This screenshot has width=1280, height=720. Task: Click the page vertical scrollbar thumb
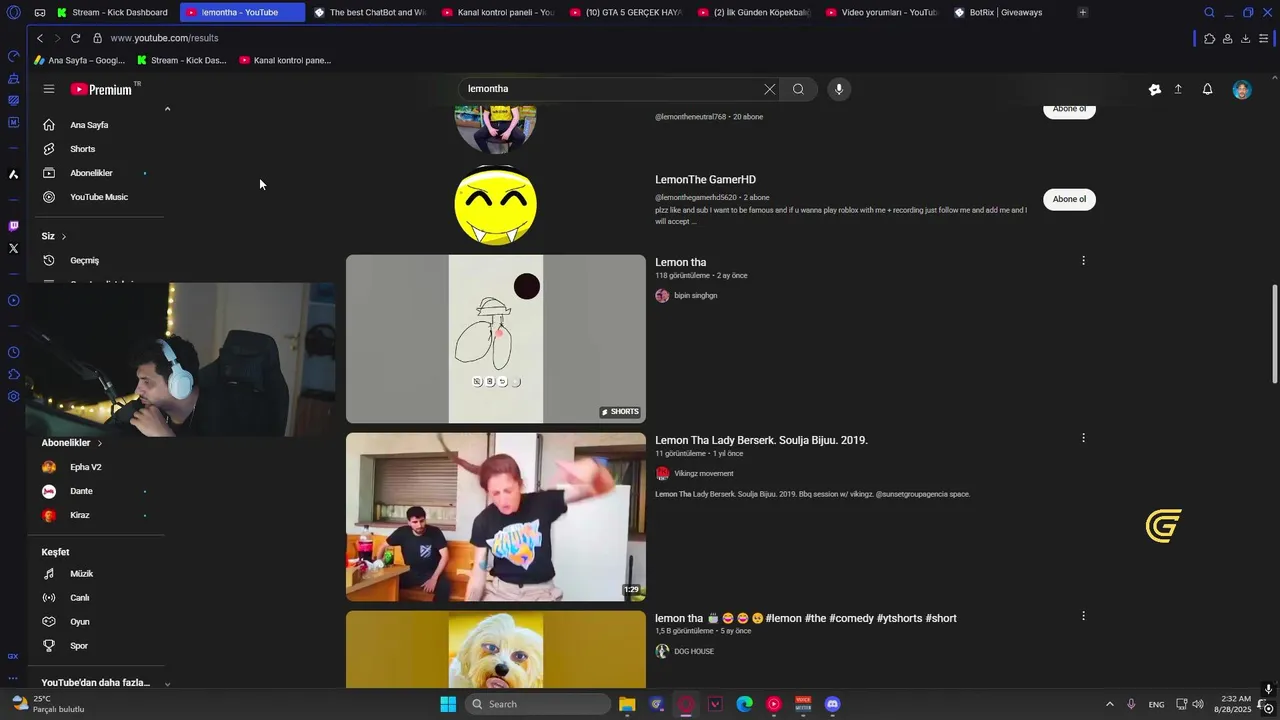click(x=1274, y=334)
